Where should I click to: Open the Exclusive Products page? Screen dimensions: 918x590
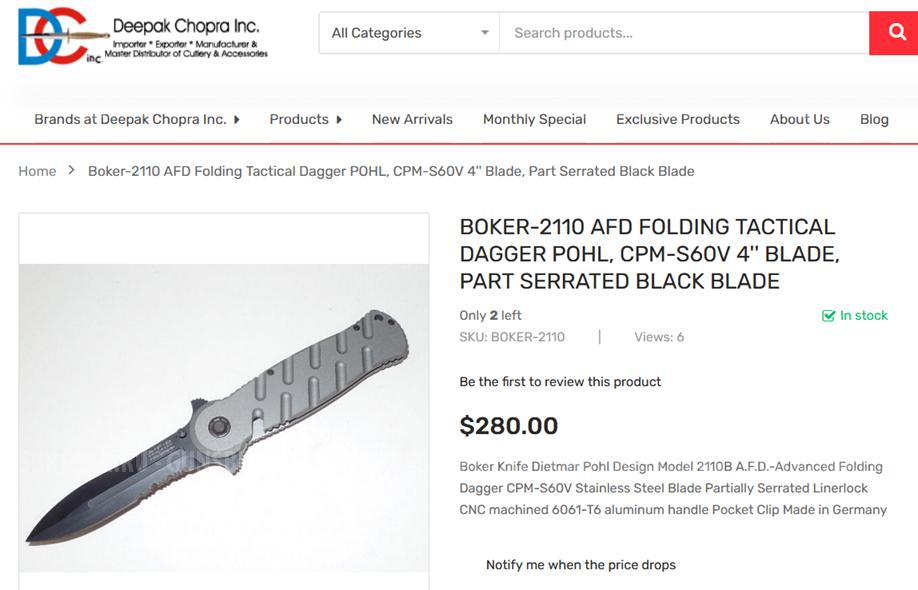677,119
